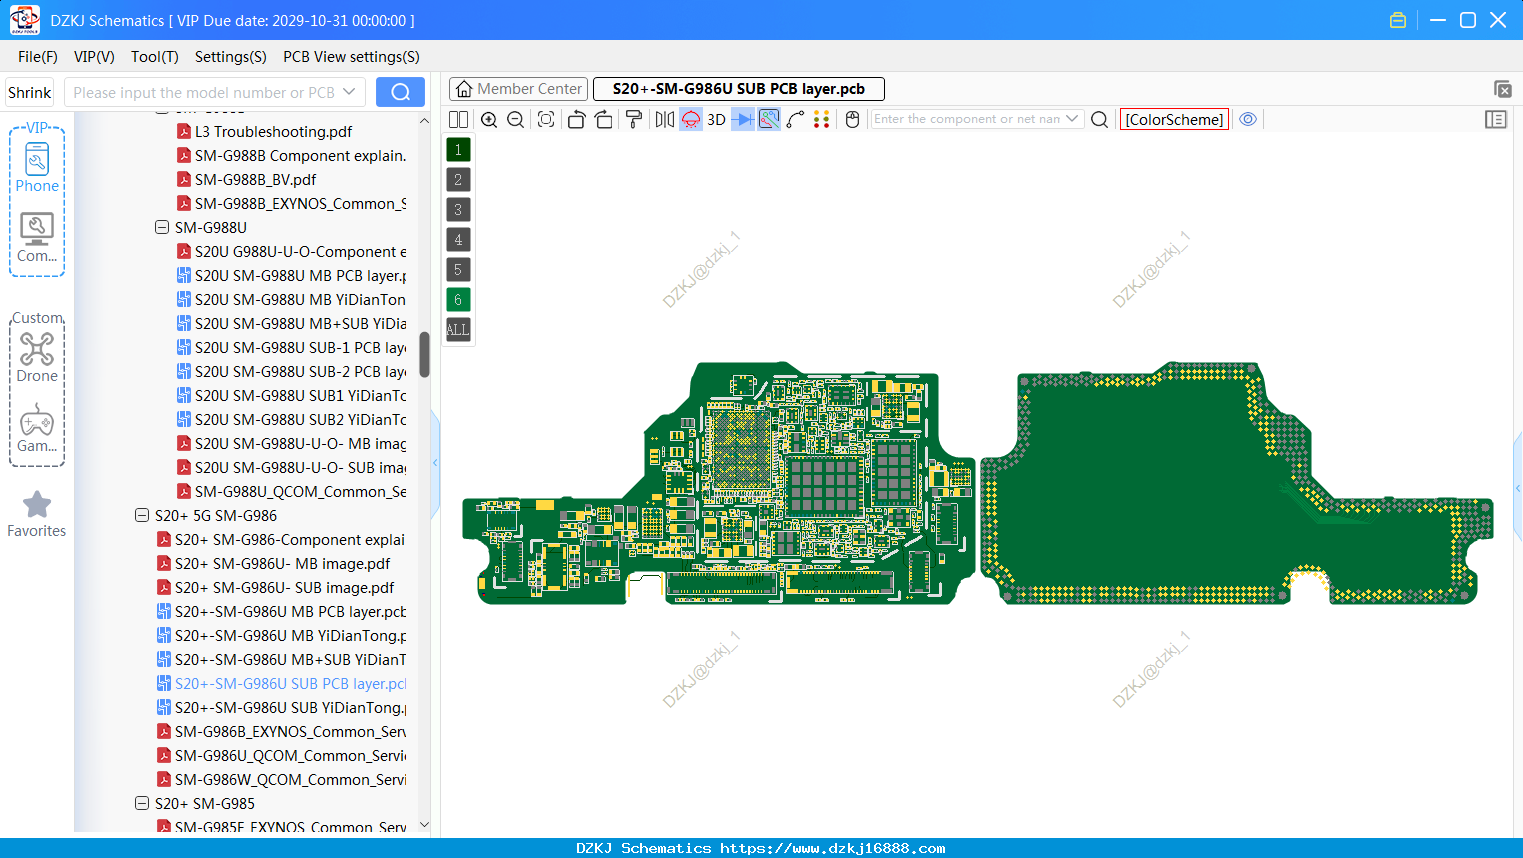Click the DZKJ app logo
Image resolution: width=1523 pixels, height=858 pixels.
[x=24, y=20]
